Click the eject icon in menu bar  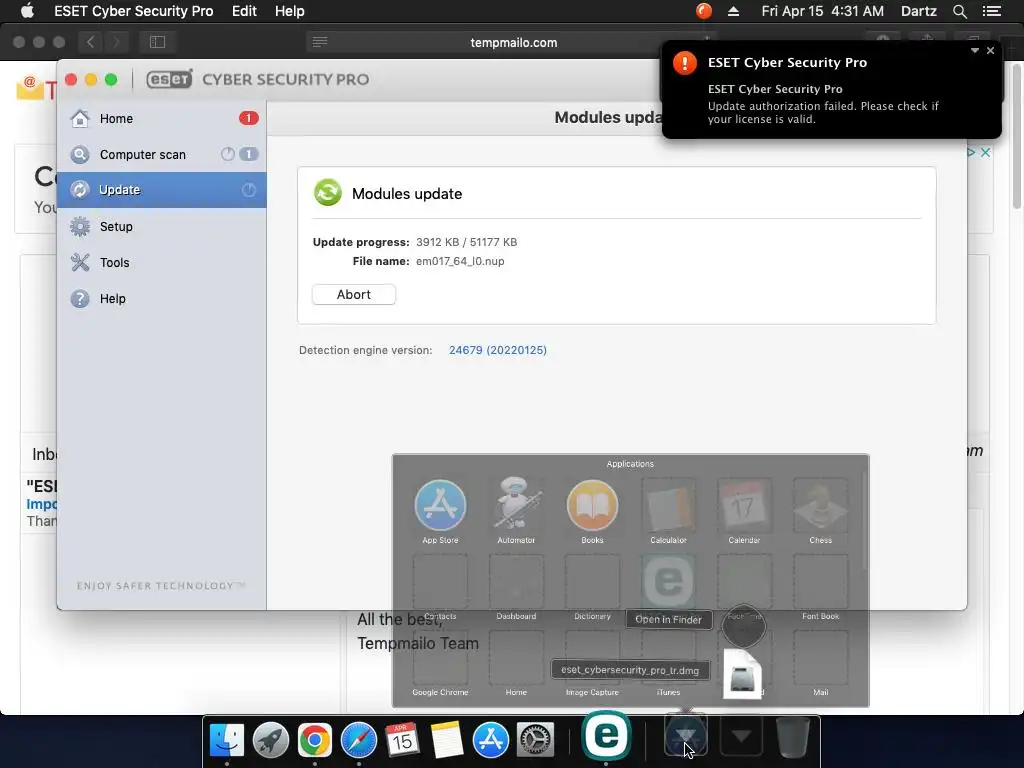tap(733, 11)
